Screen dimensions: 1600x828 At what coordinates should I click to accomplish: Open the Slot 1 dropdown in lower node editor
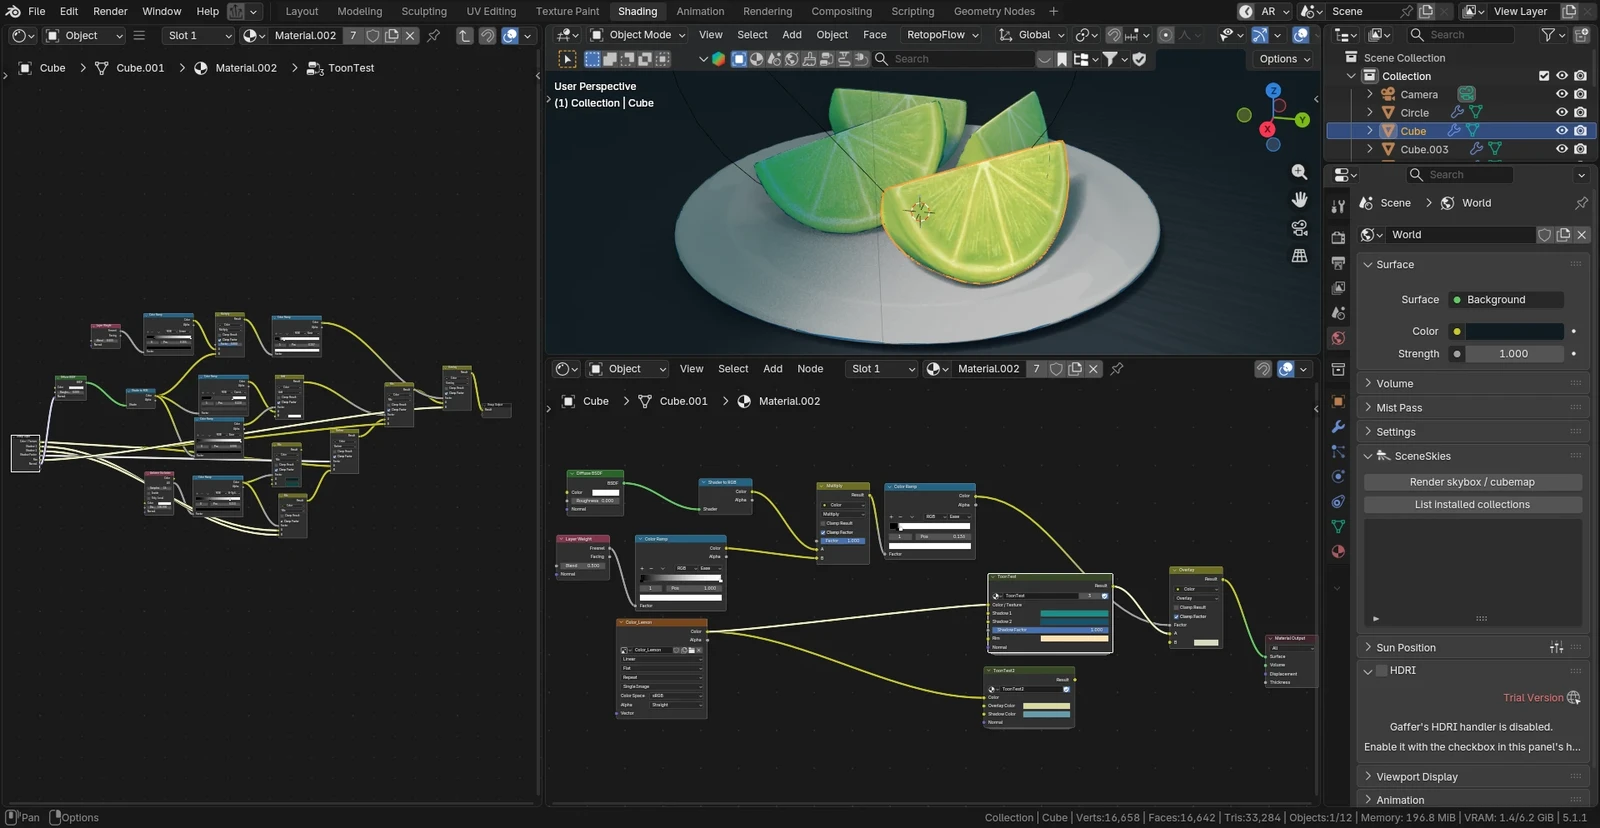(881, 369)
